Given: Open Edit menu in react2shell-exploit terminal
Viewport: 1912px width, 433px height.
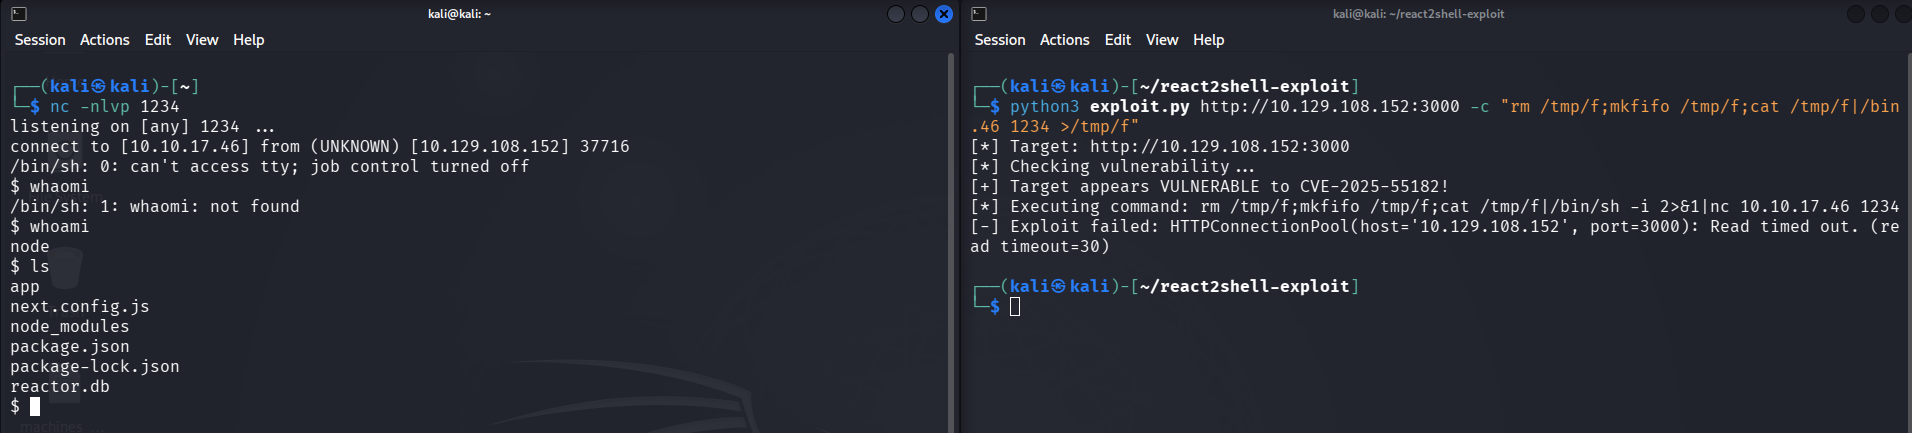Looking at the screenshot, I should pyautogui.click(x=1118, y=40).
